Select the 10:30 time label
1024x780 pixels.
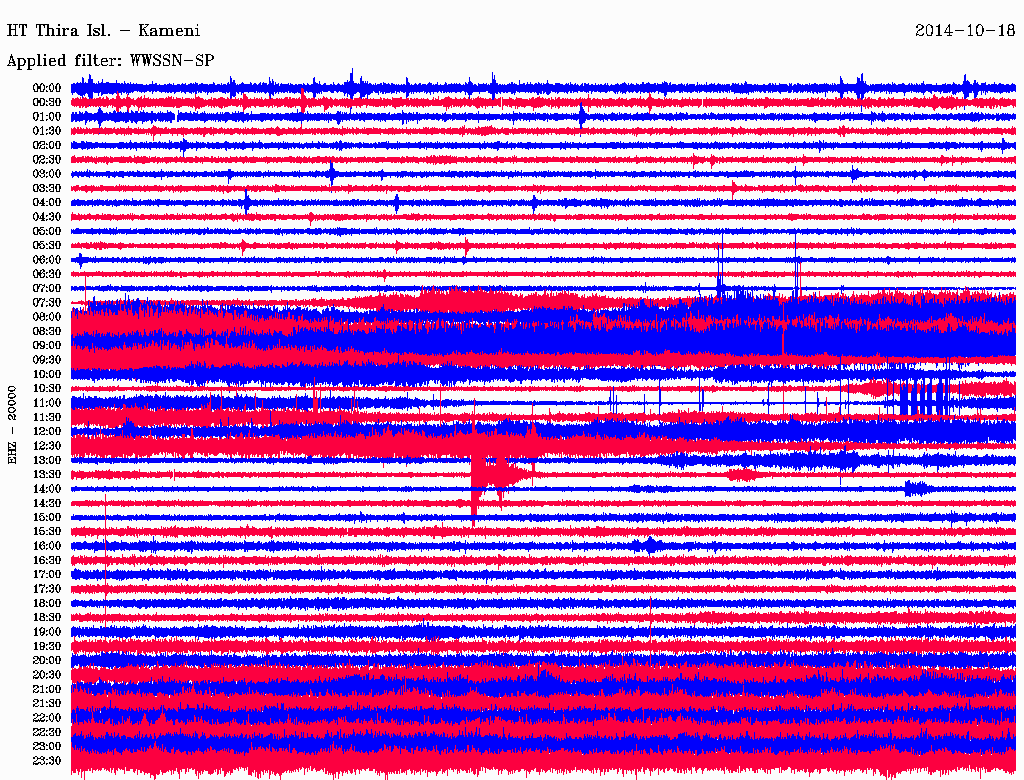47,389
